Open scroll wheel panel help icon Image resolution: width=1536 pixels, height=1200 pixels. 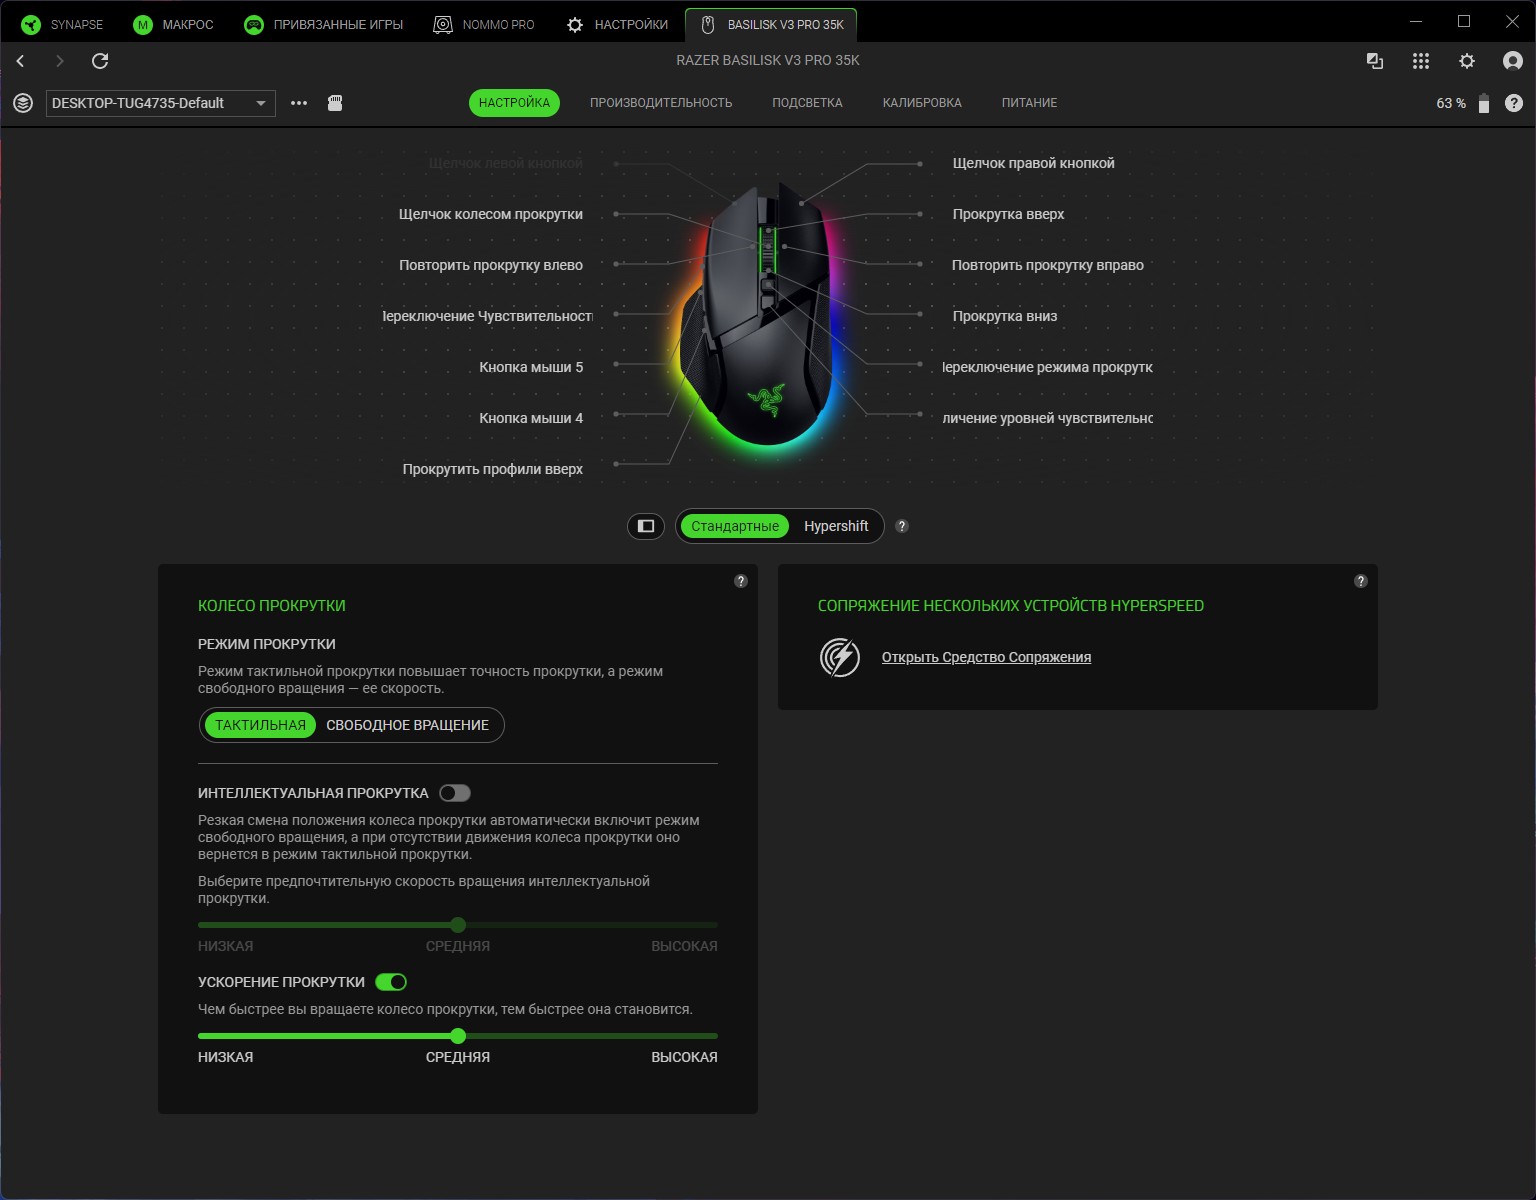[x=741, y=581]
